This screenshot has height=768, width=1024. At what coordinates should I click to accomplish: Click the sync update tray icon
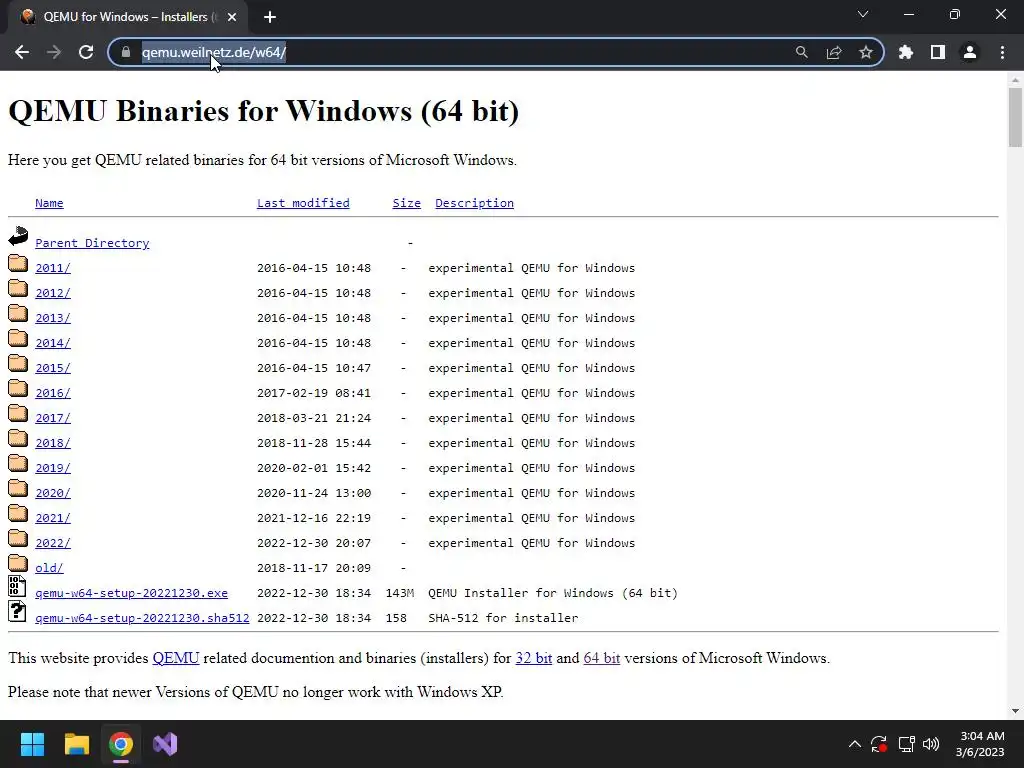[x=879, y=744]
